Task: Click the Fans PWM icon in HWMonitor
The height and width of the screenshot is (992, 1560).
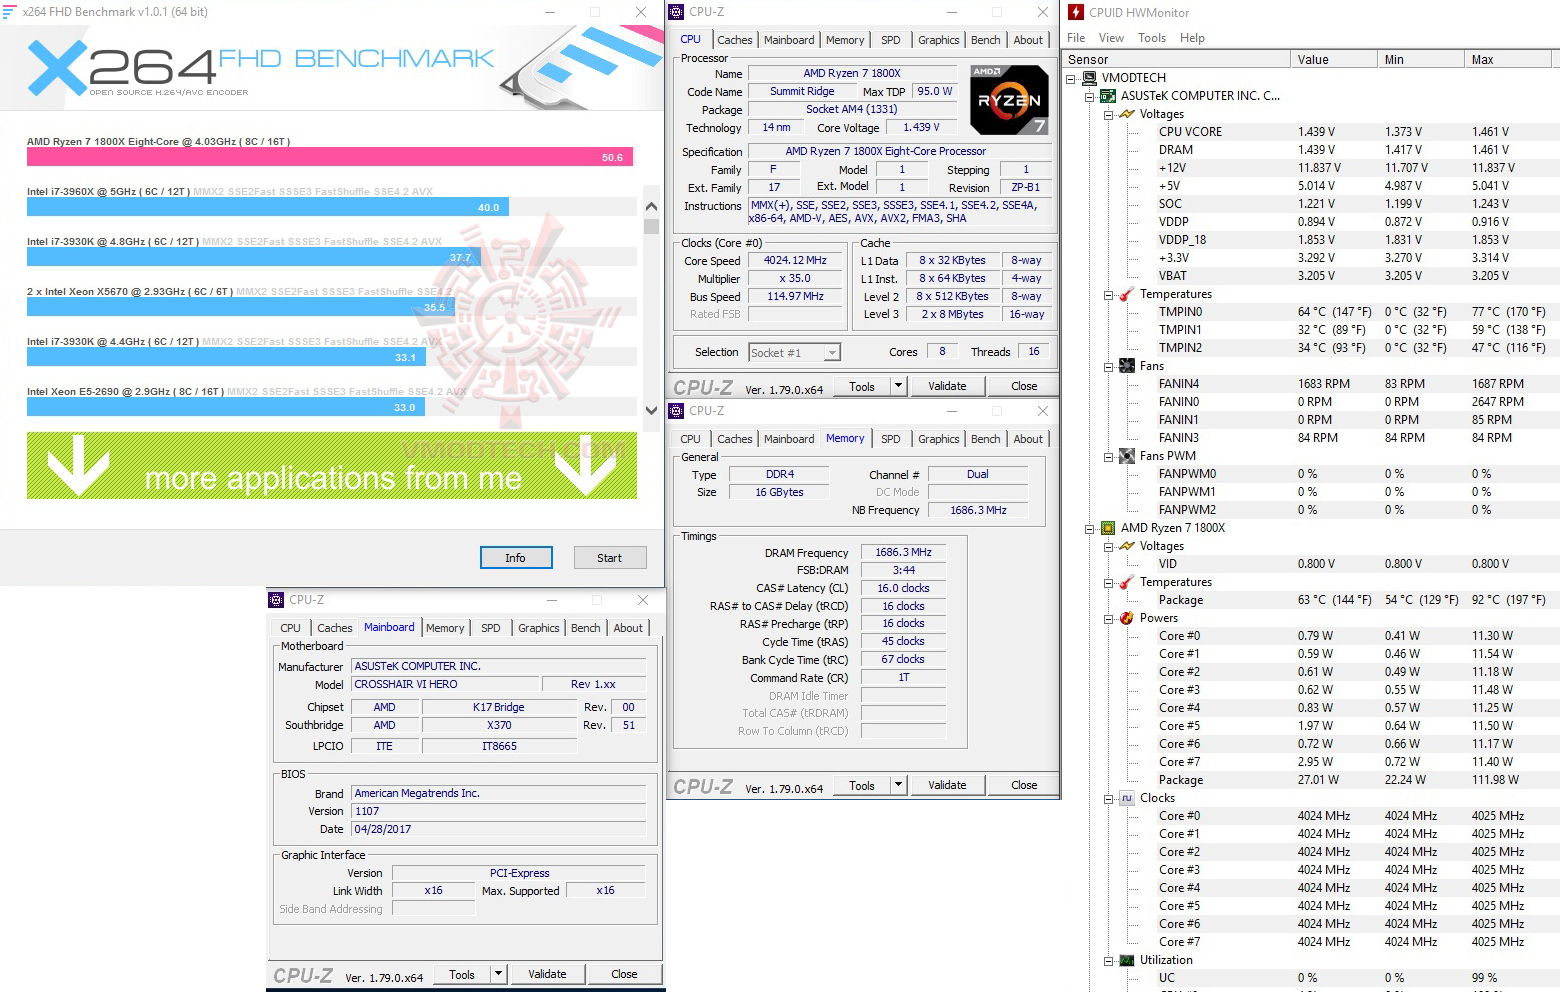Action: (1127, 456)
